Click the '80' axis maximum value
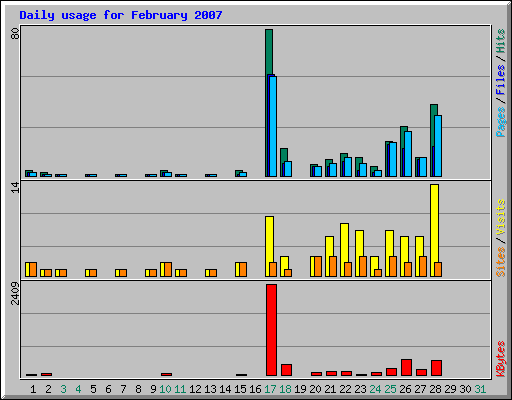 point(15,34)
